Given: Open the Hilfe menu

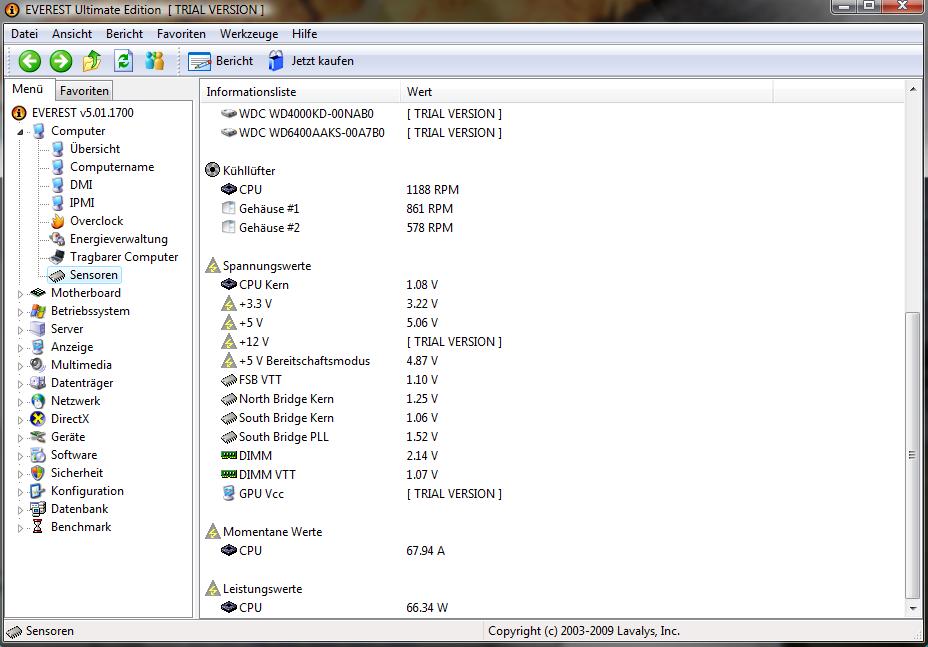Looking at the screenshot, I should pyautogui.click(x=304, y=34).
